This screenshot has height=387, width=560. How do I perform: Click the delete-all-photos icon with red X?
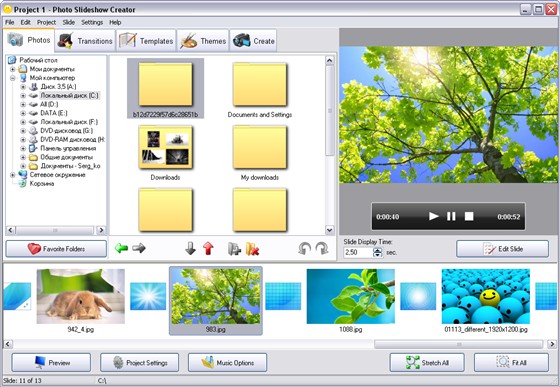(x=252, y=249)
